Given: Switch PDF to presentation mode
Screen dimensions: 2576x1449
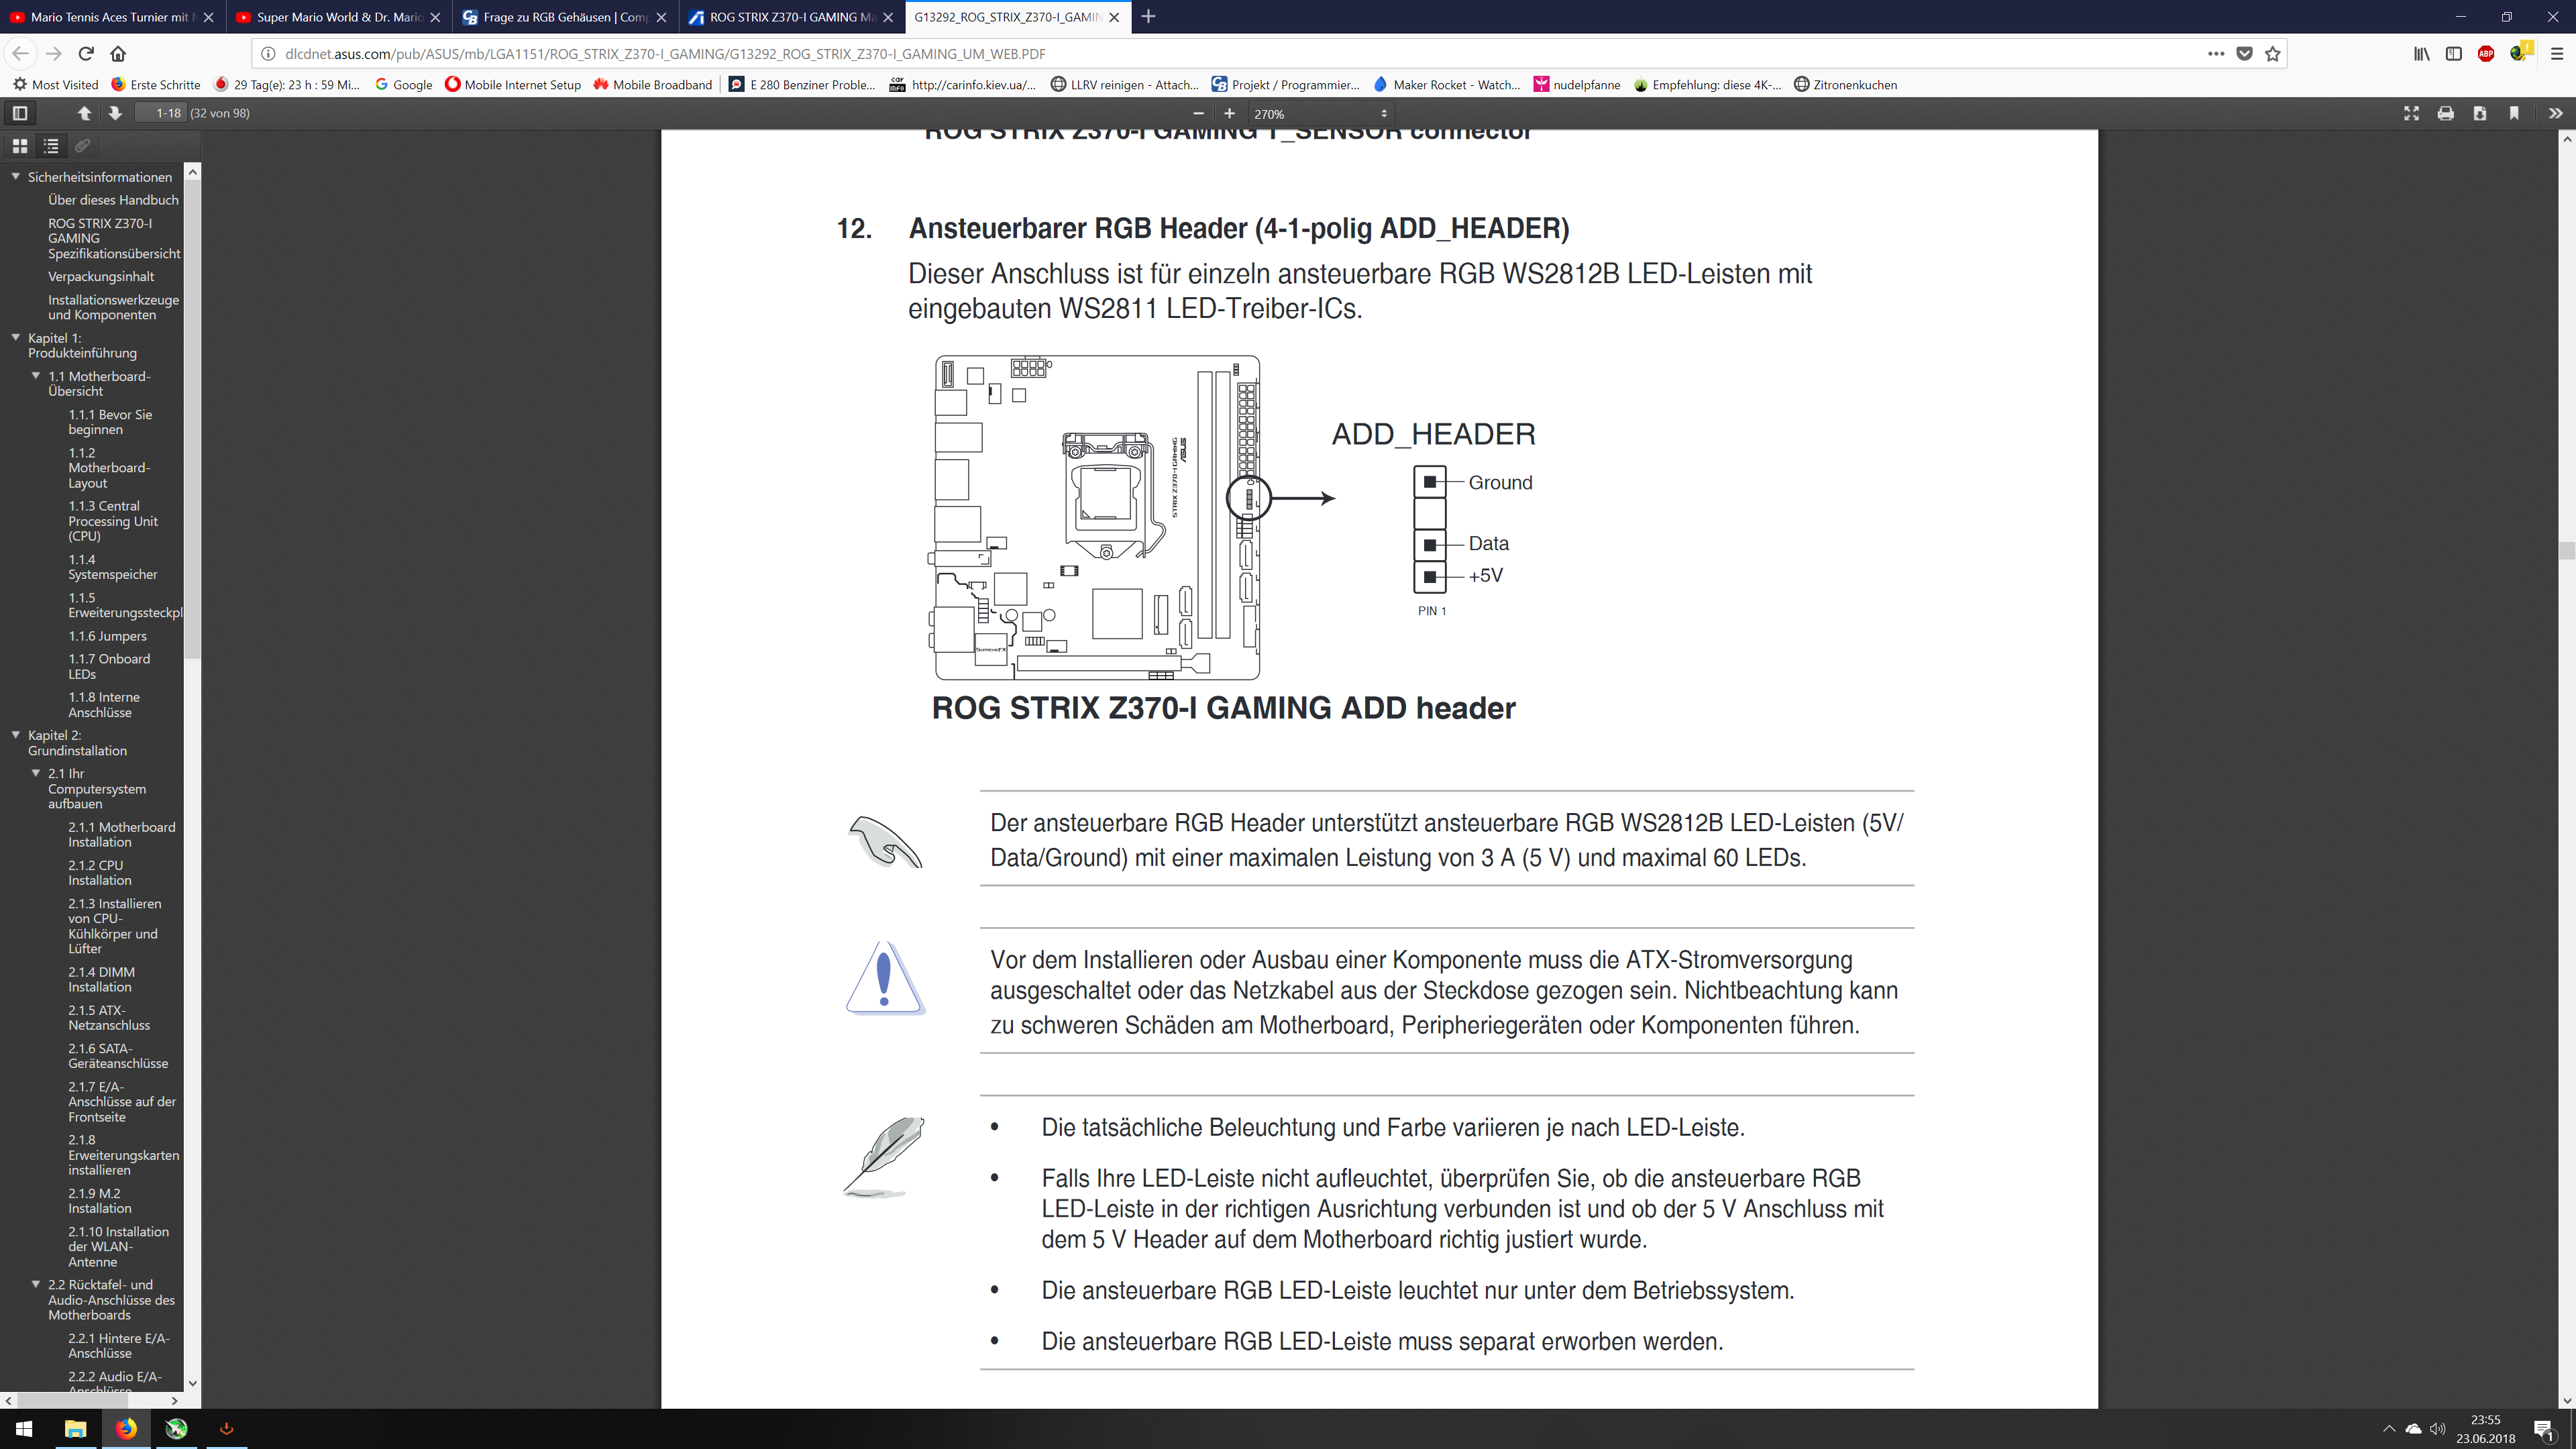Looking at the screenshot, I should click(x=2411, y=113).
